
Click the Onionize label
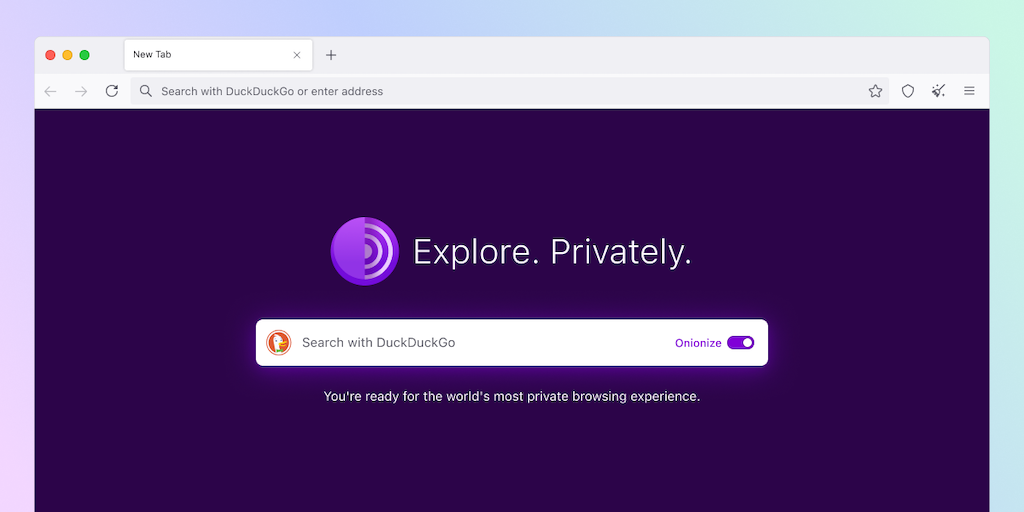click(698, 343)
